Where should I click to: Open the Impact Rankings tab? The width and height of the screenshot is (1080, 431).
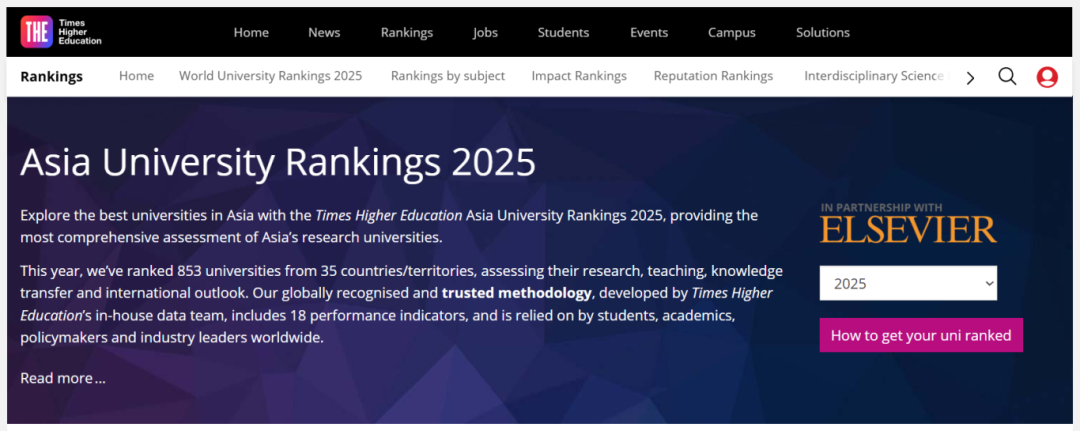579,76
